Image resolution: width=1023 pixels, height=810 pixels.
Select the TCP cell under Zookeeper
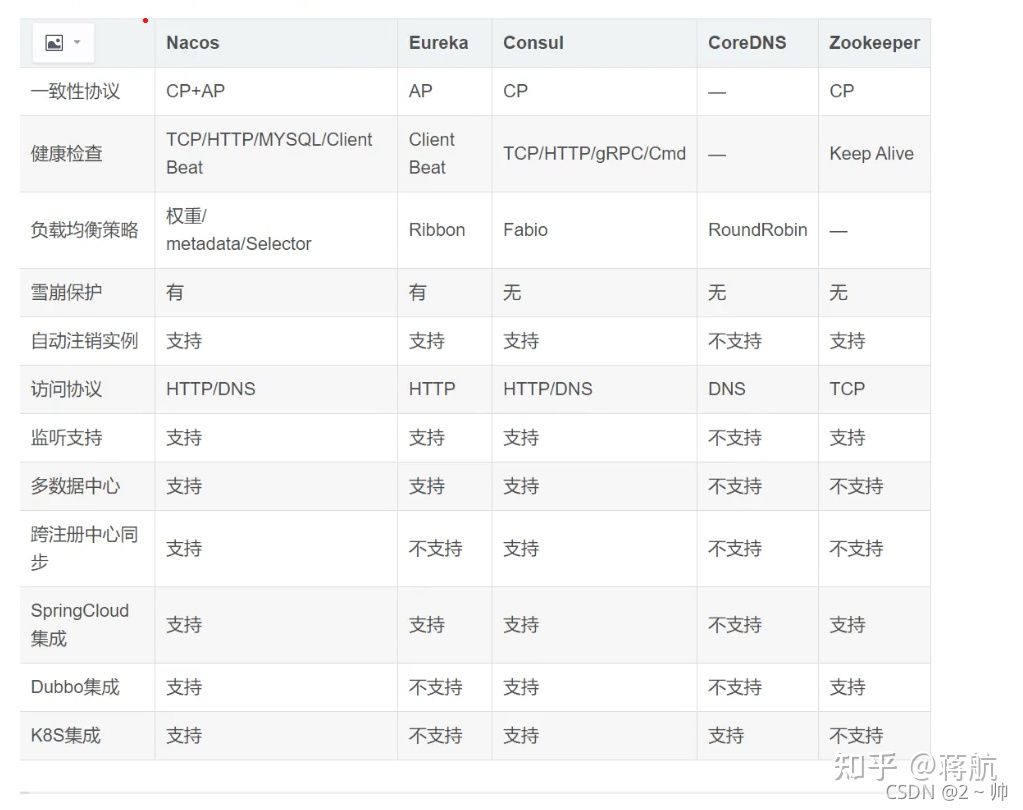point(846,389)
